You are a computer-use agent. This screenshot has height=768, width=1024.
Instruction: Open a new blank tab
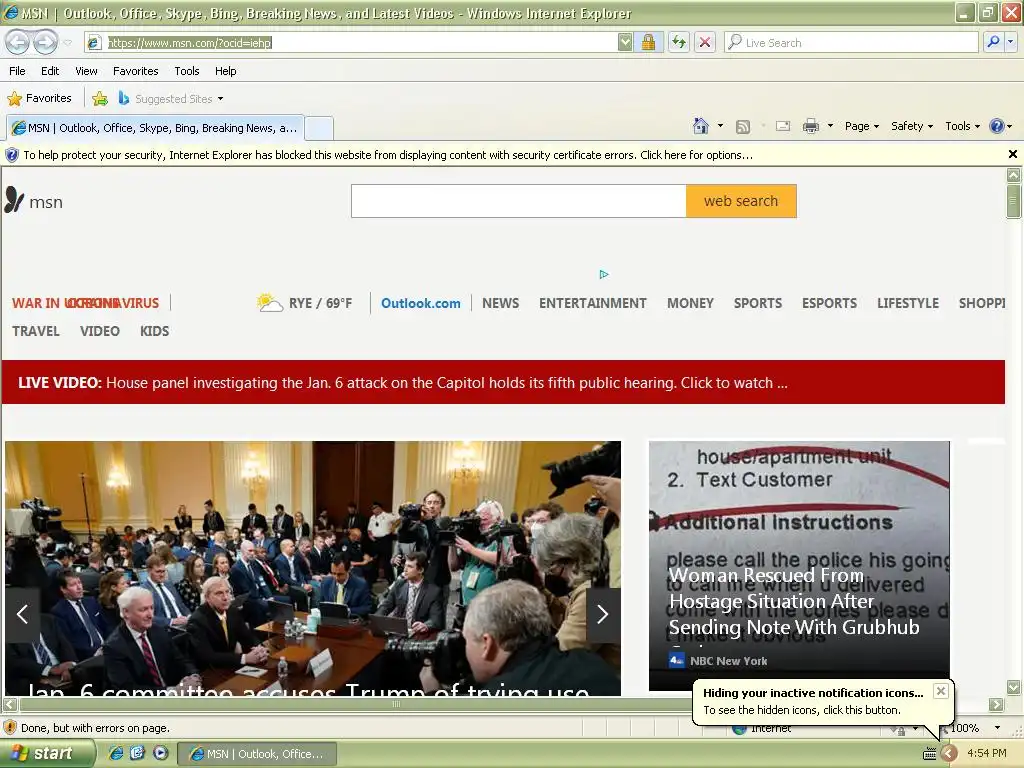[319, 128]
